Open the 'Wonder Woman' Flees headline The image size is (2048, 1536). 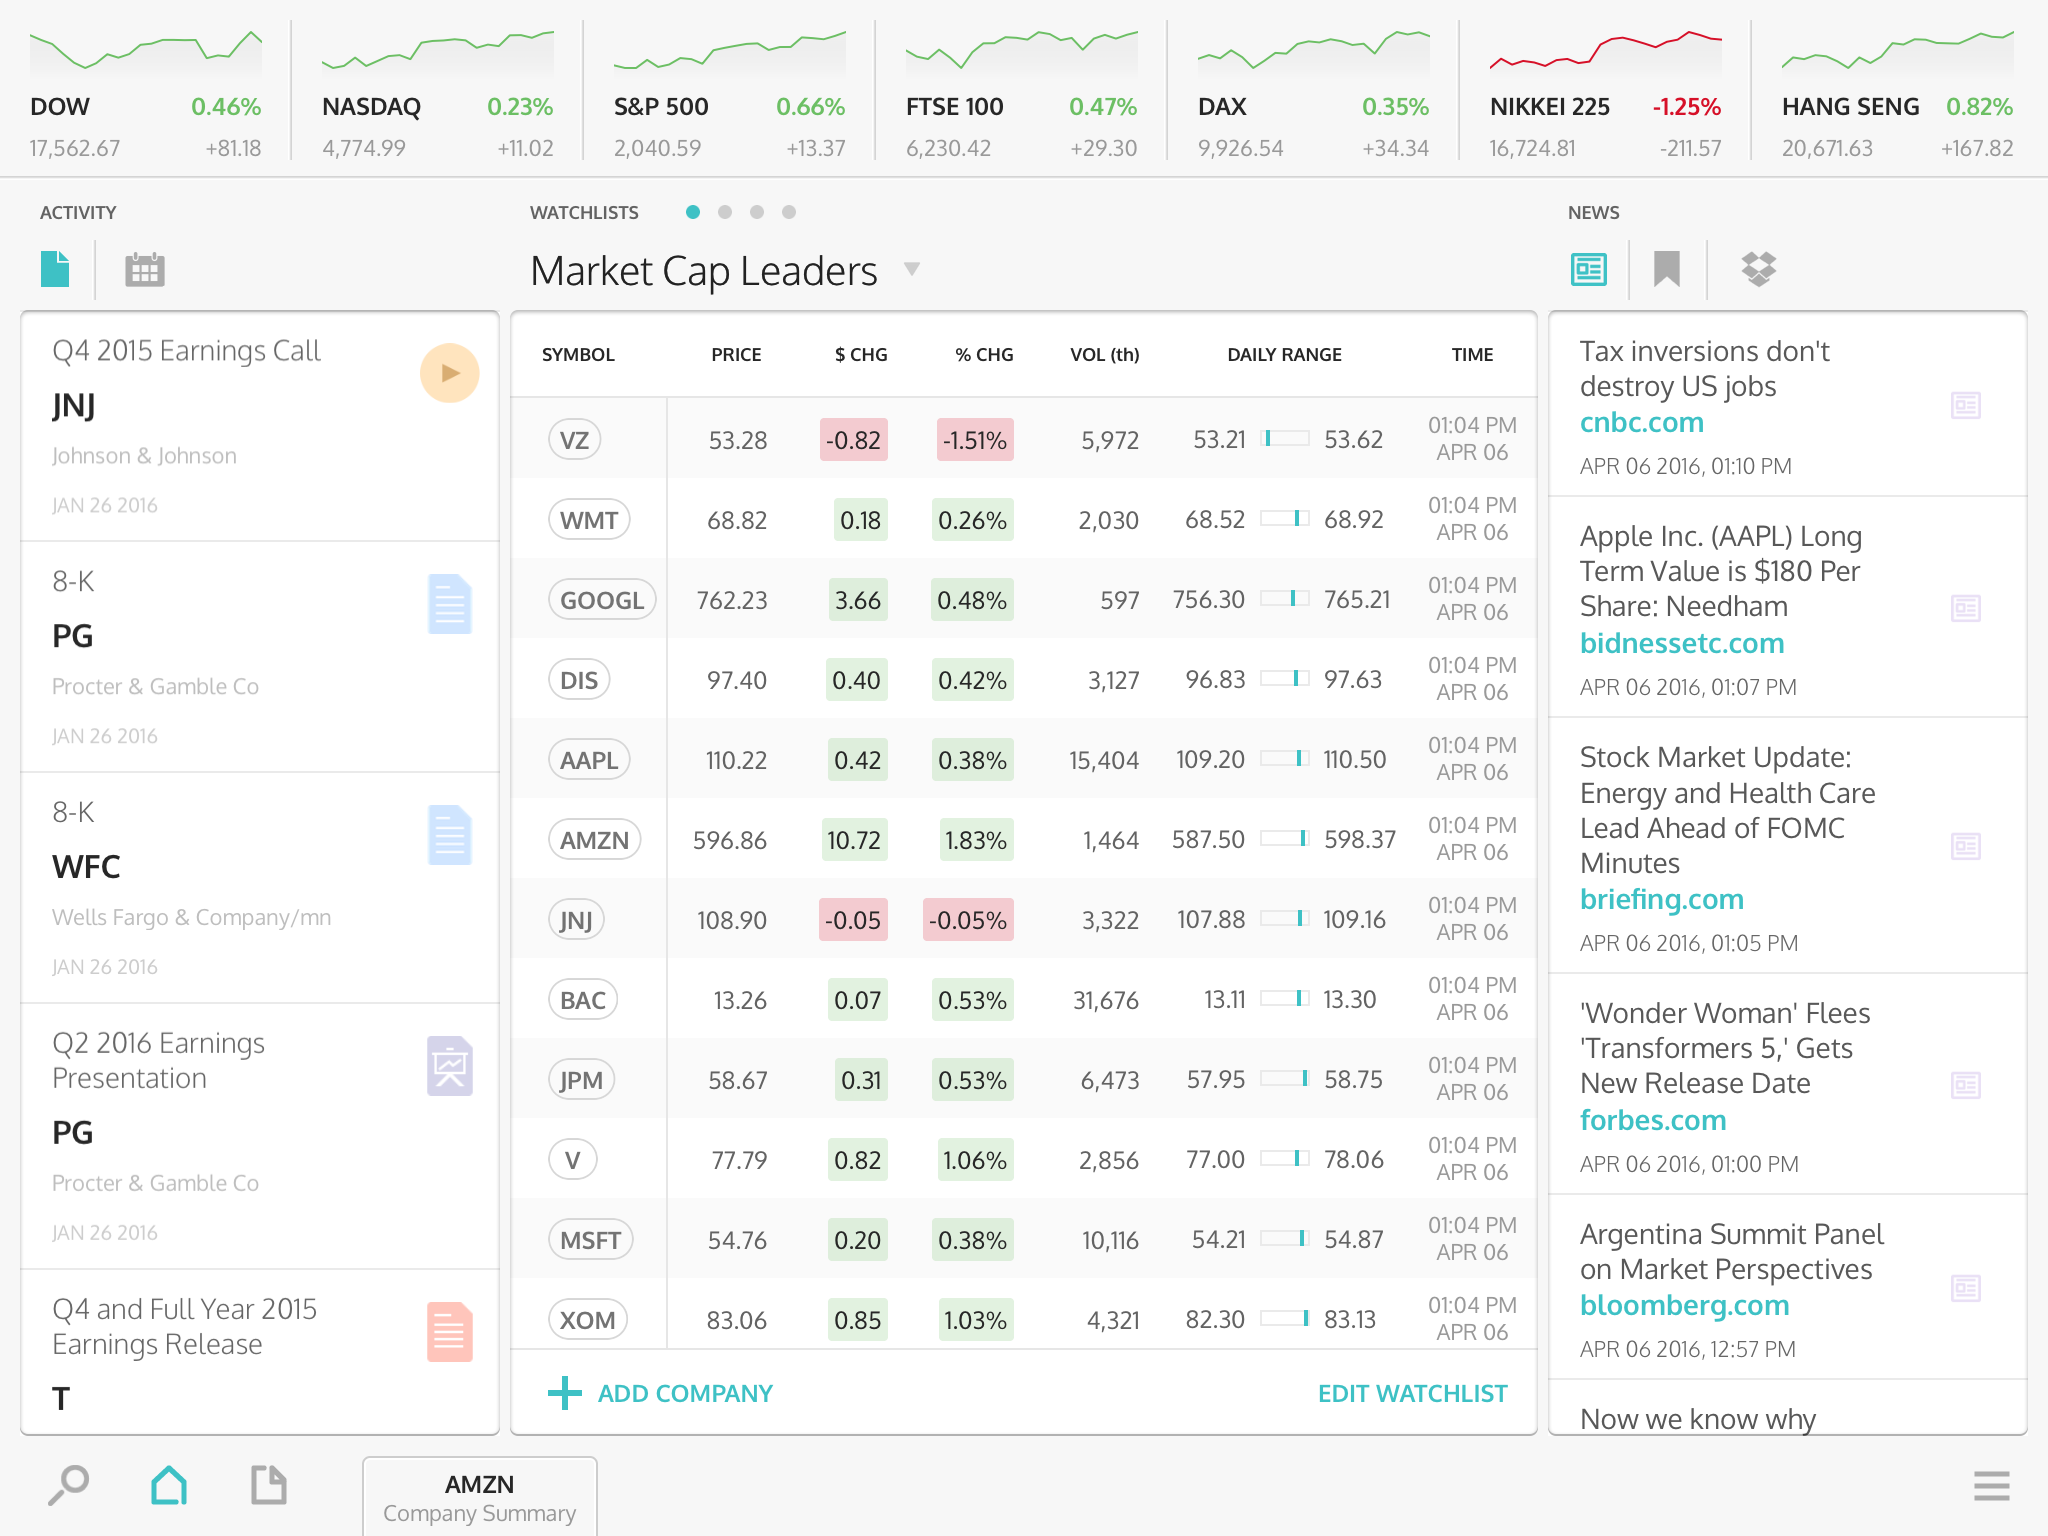point(1725,1048)
